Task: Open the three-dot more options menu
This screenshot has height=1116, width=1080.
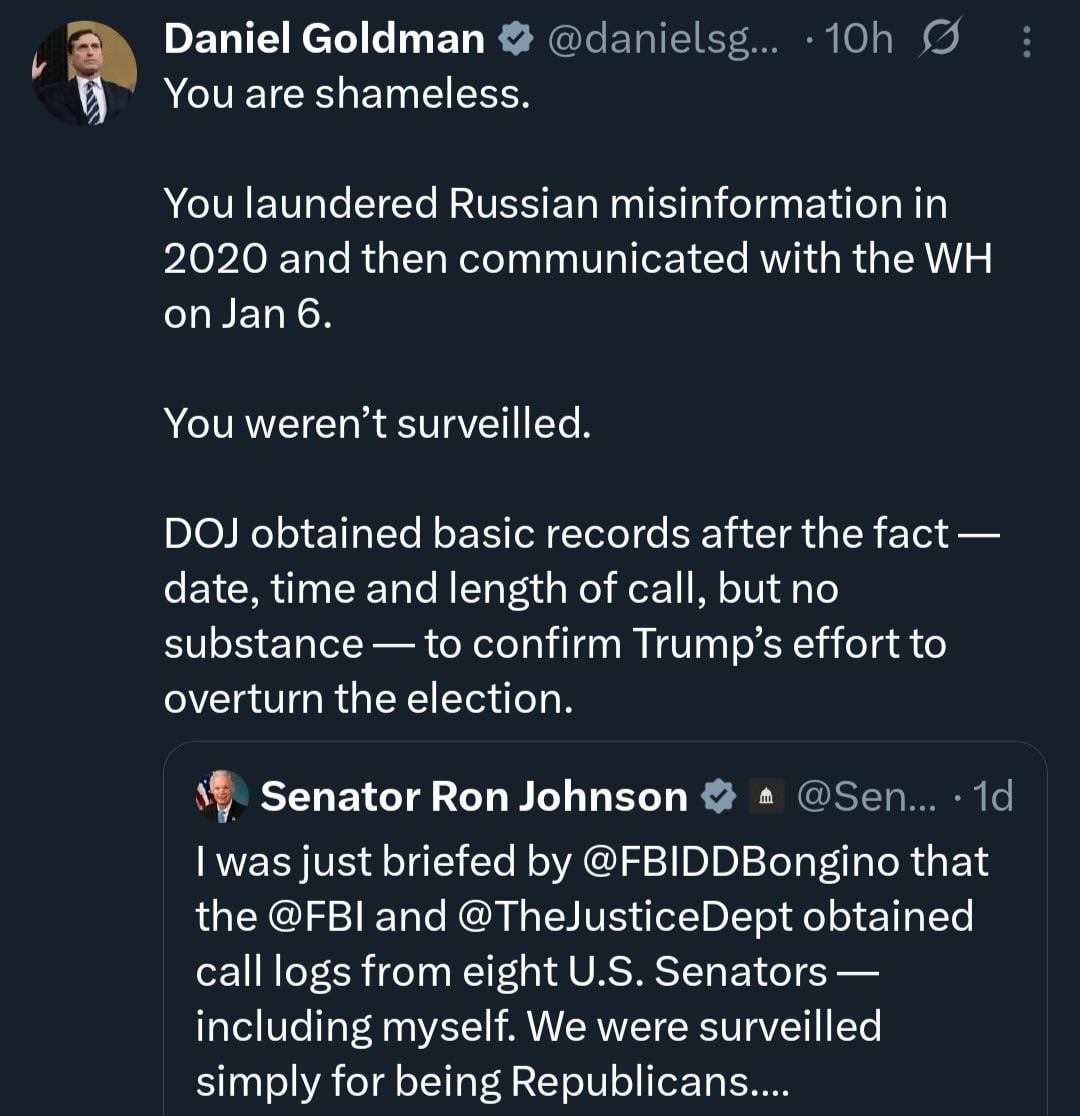Action: click(x=1025, y=40)
